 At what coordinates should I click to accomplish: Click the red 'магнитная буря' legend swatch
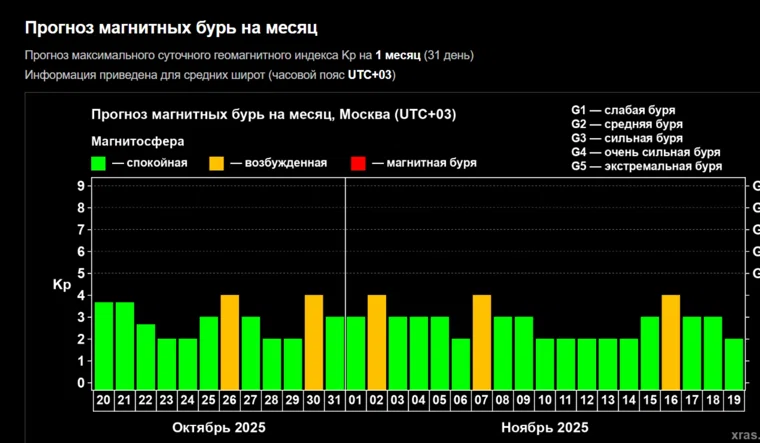tap(359, 163)
